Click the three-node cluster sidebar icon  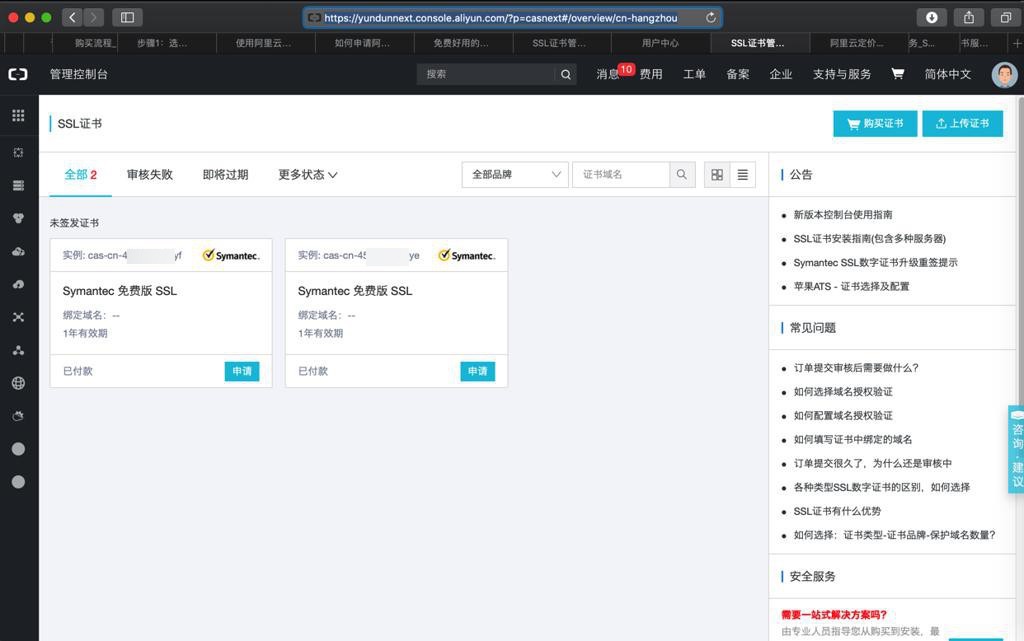(18, 351)
